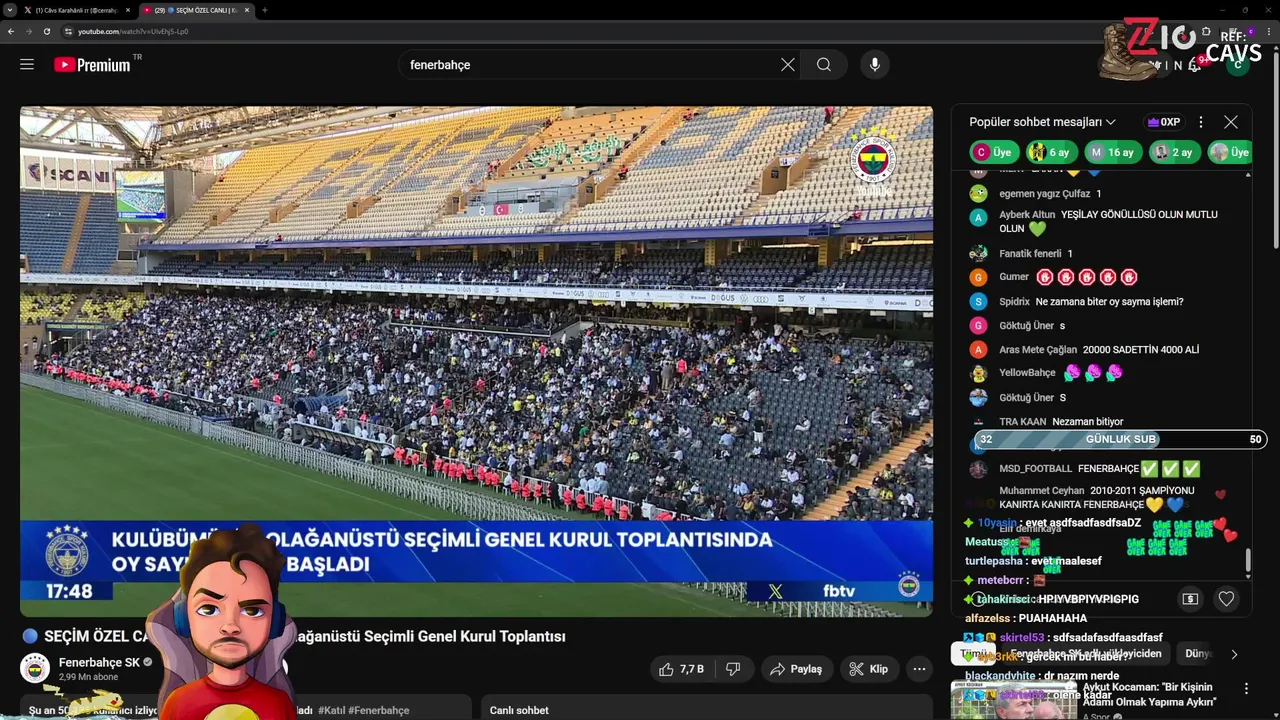Create a clip with Klip button
This screenshot has width=1280, height=720.
(x=868, y=669)
